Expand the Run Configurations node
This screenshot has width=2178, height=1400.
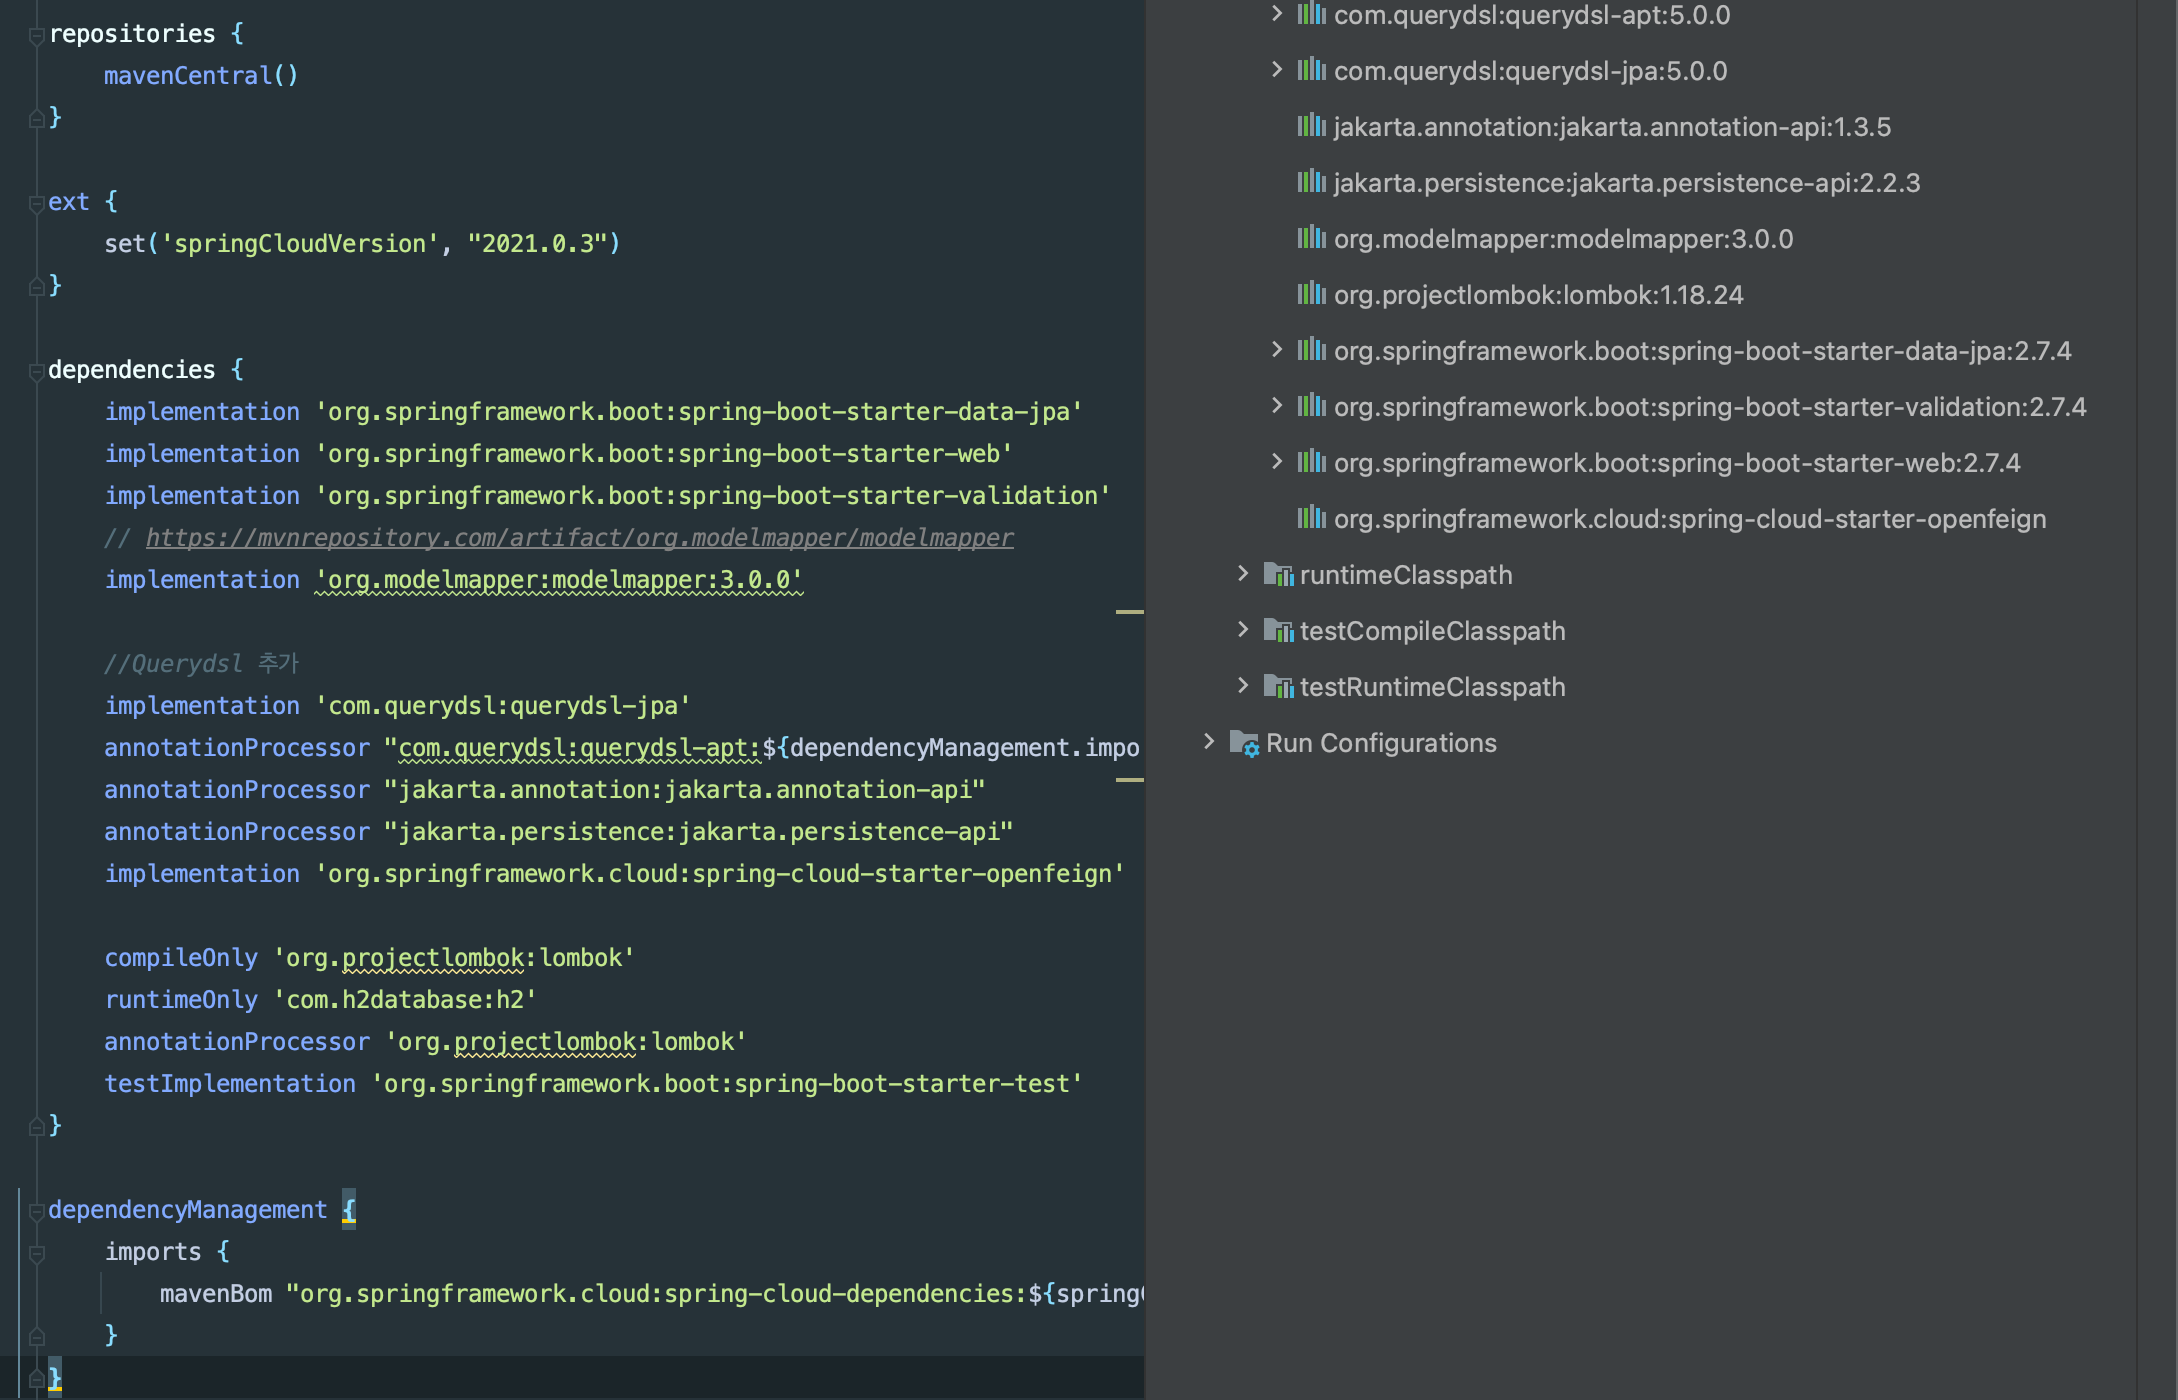point(1208,742)
